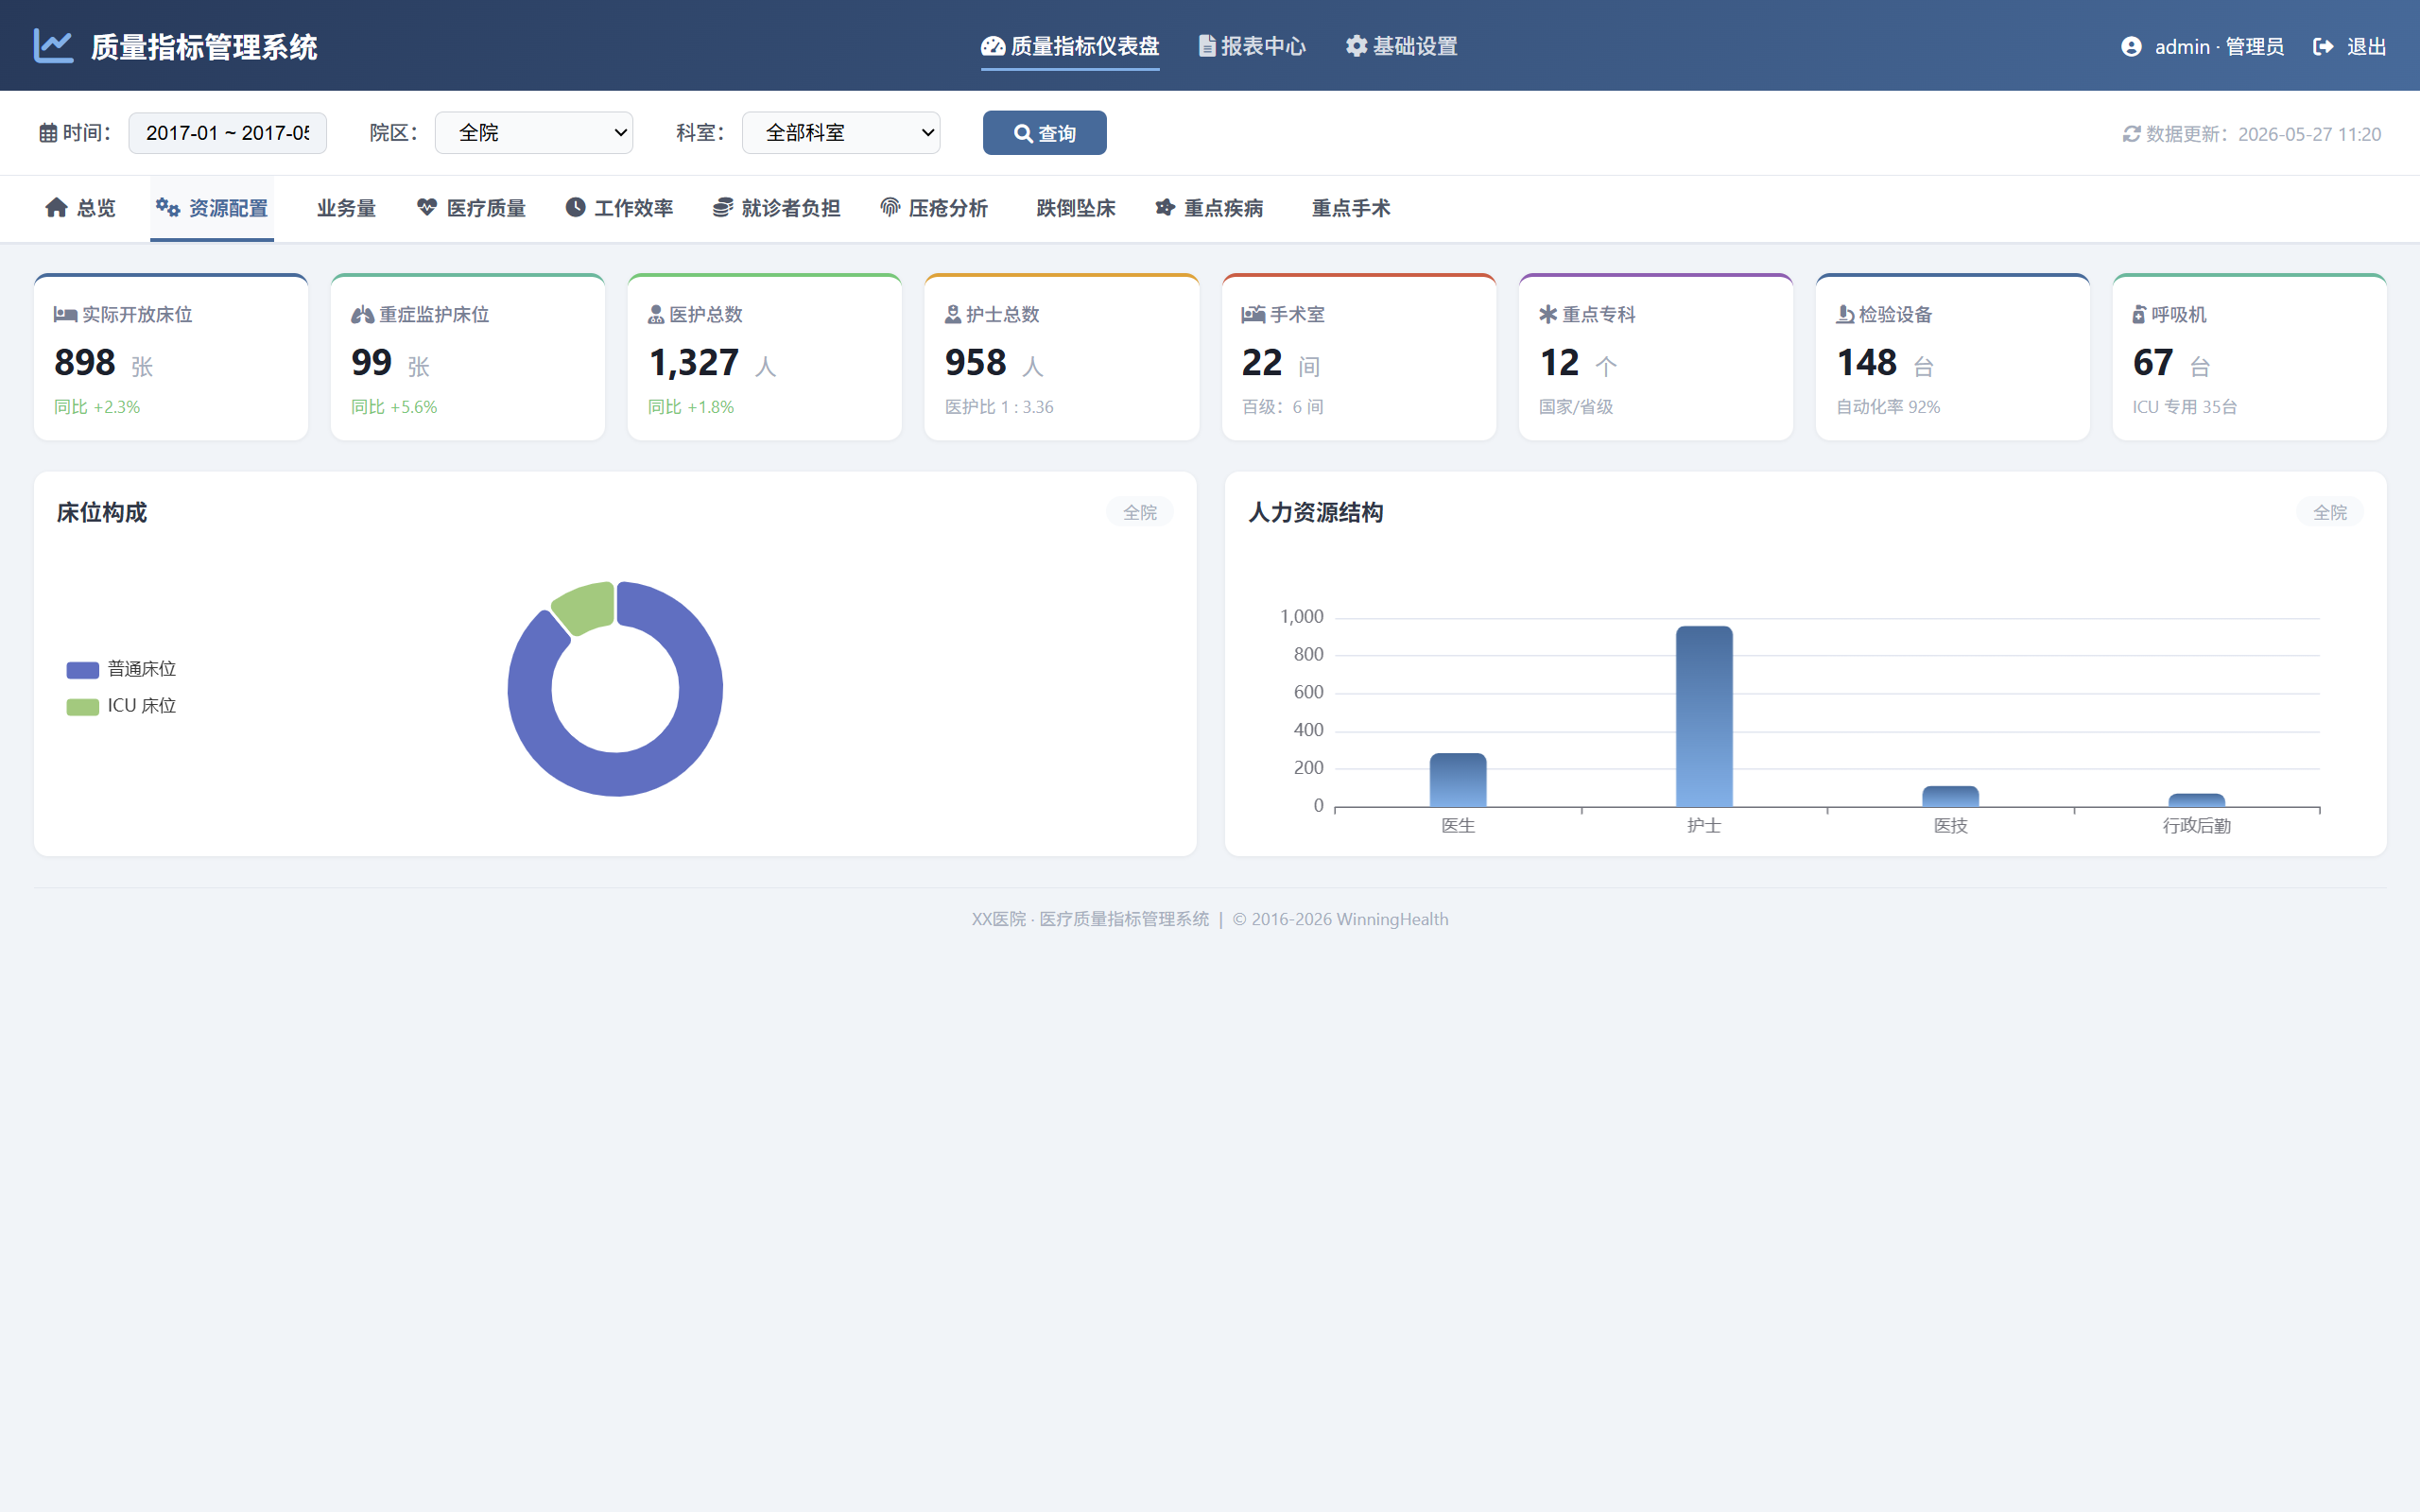
Task: Click the 人力资源结构 panel title
Action: pyautogui.click(x=1316, y=512)
